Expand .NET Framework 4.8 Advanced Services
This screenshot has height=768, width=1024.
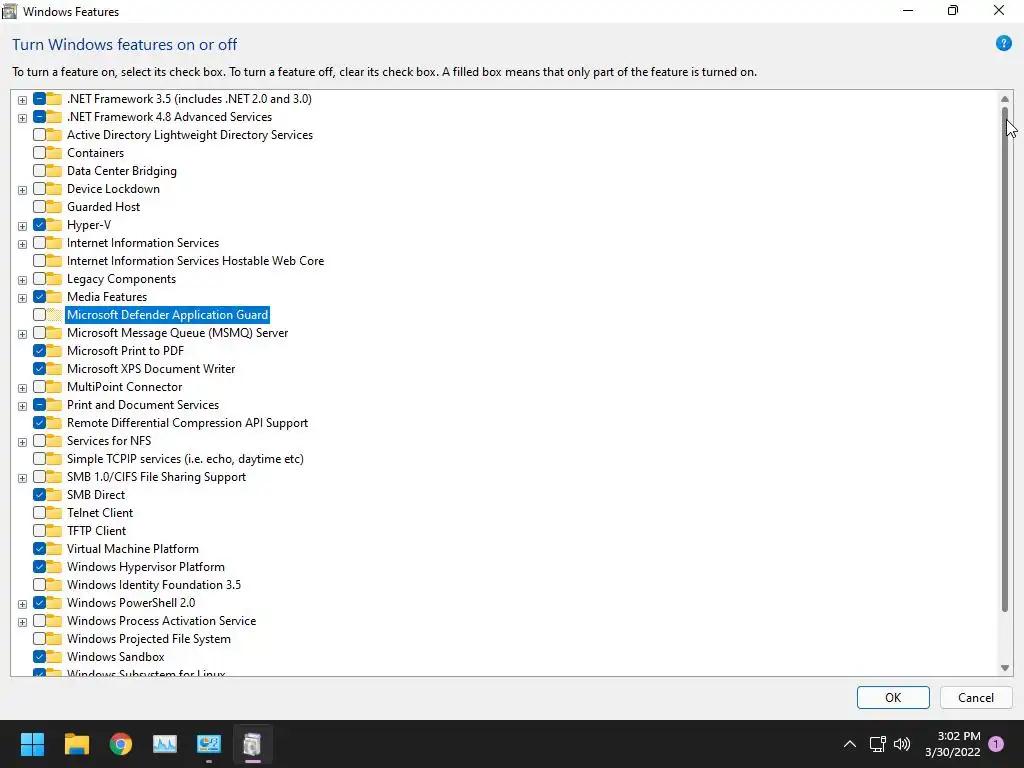[x=22, y=118]
